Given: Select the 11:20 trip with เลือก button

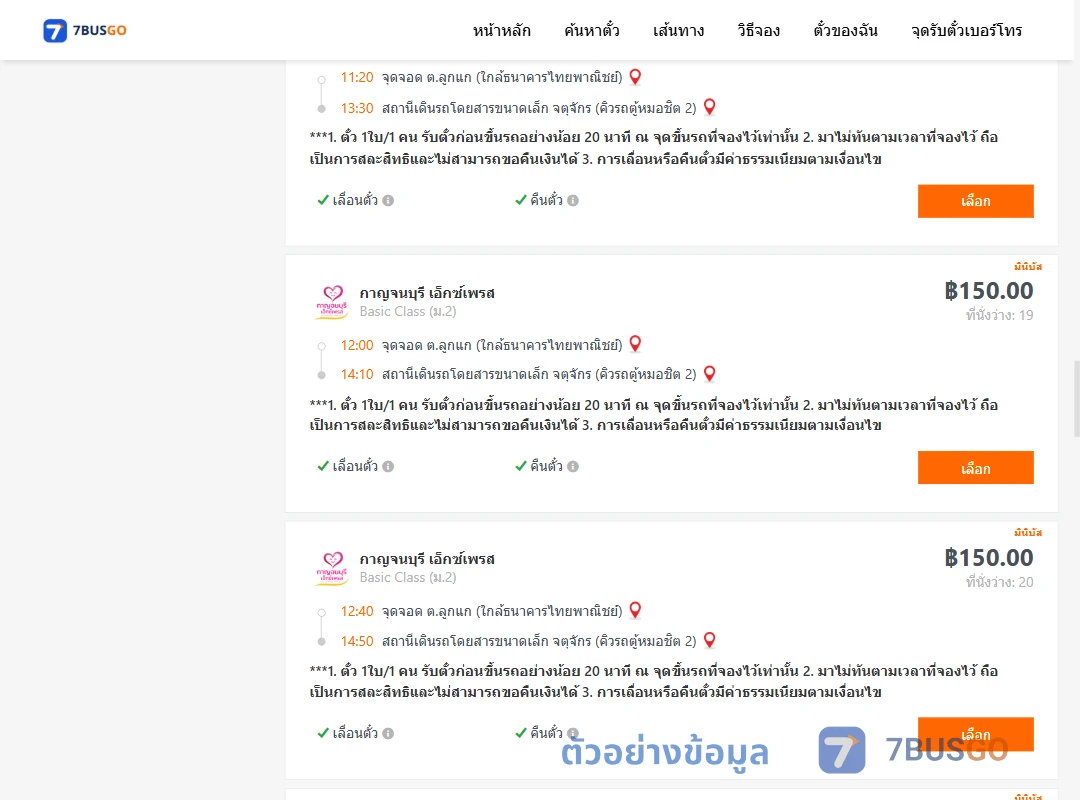Looking at the screenshot, I should (975, 201).
